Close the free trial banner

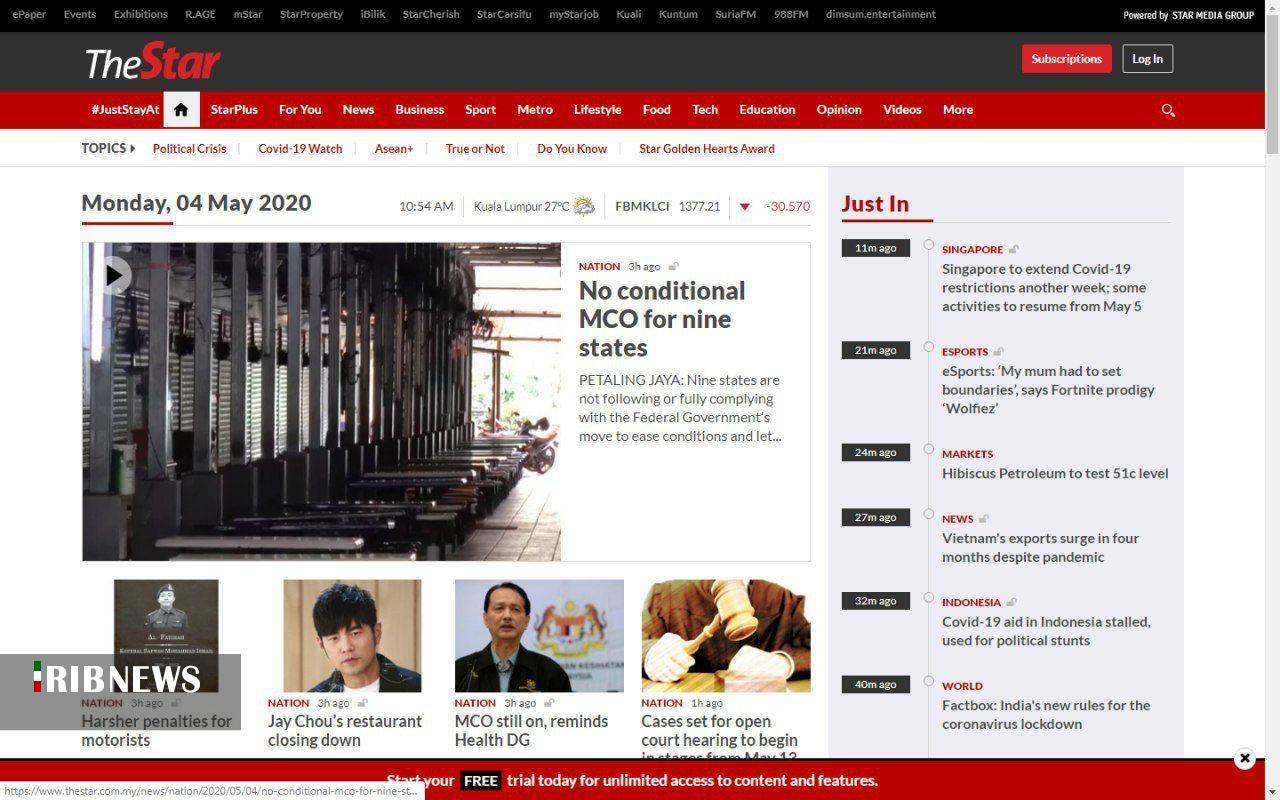(1244, 758)
